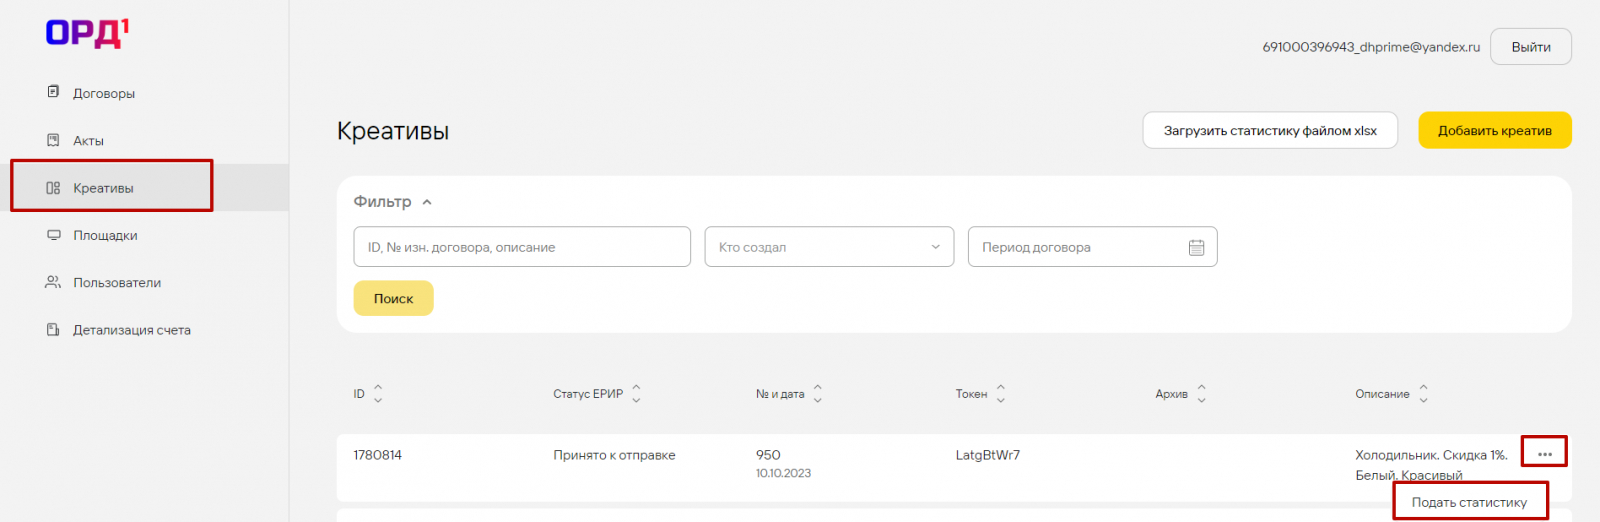1600x522 pixels.
Task: Open calendar icon in Период договора
Action: pyautogui.click(x=1196, y=247)
